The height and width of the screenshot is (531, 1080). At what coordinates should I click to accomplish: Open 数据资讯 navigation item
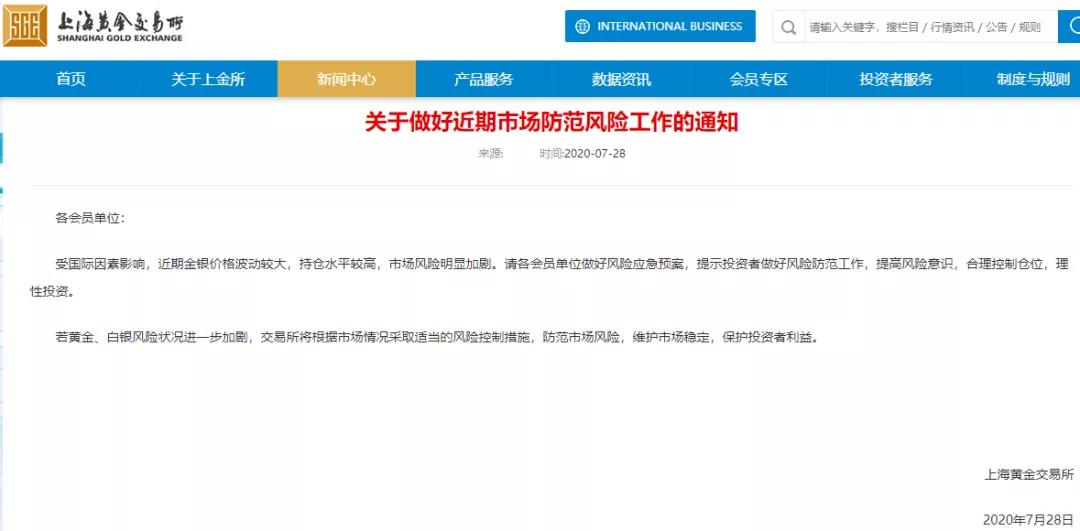pos(621,79)
